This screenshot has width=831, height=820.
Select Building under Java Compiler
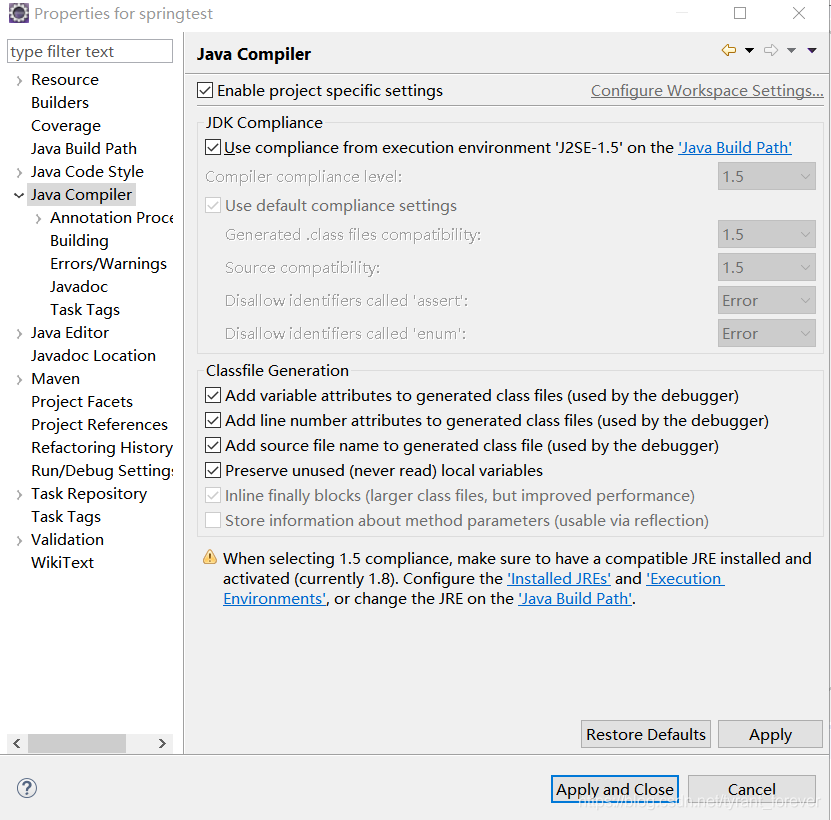[79, 241]
